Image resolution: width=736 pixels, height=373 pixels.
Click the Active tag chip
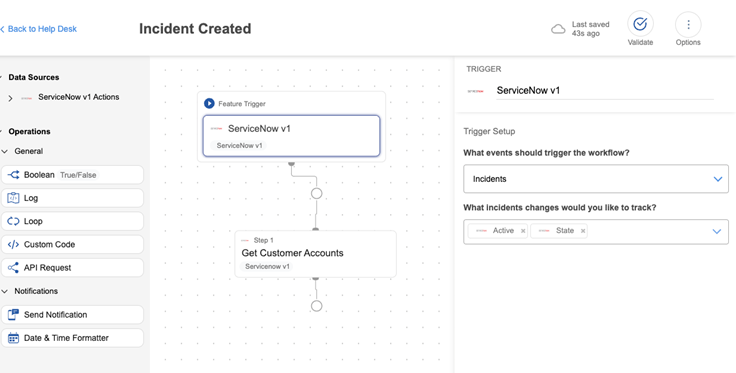[498, 231]
